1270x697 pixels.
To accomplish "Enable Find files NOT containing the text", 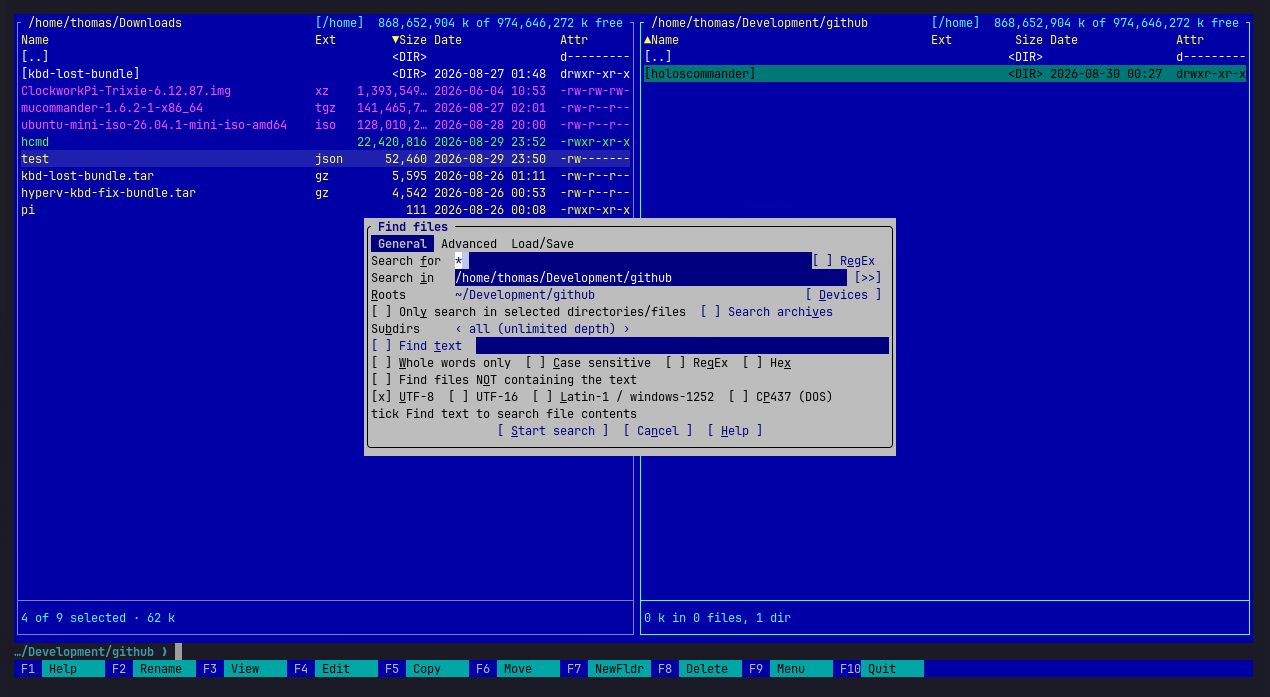I will point(504,380).
